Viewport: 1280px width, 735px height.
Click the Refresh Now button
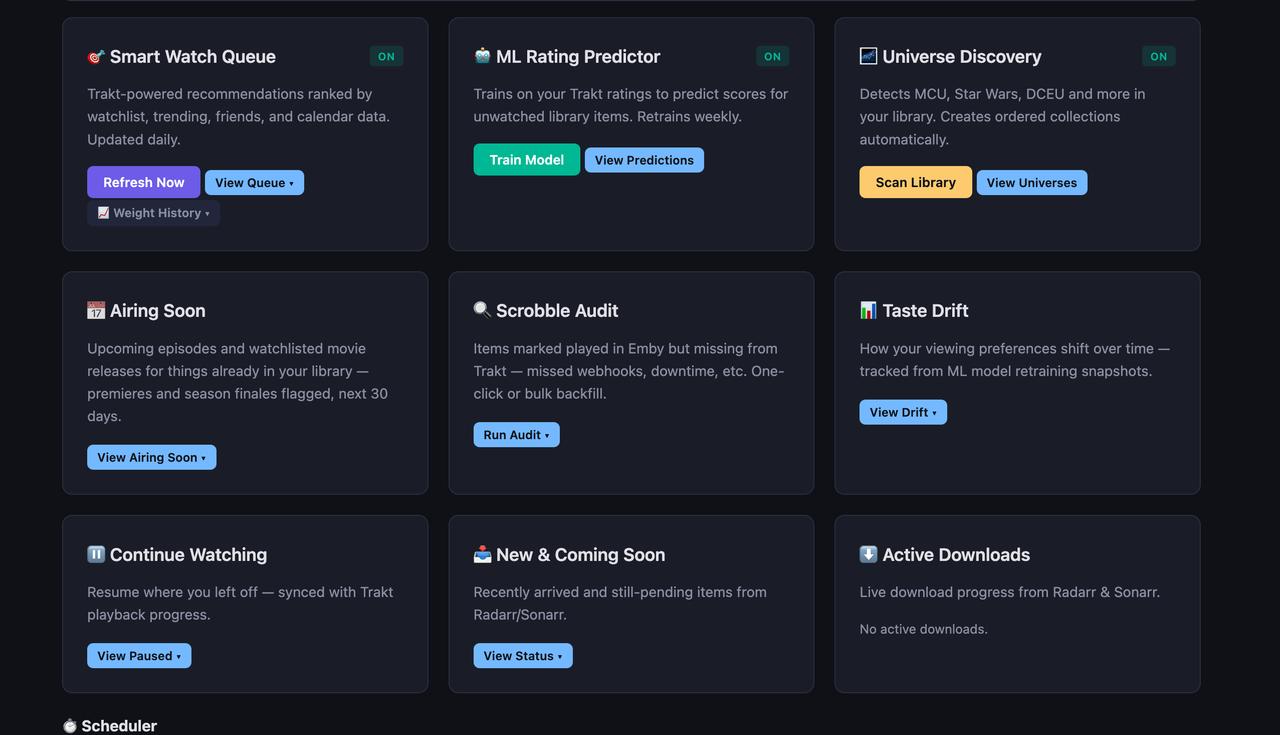point(143,182)
